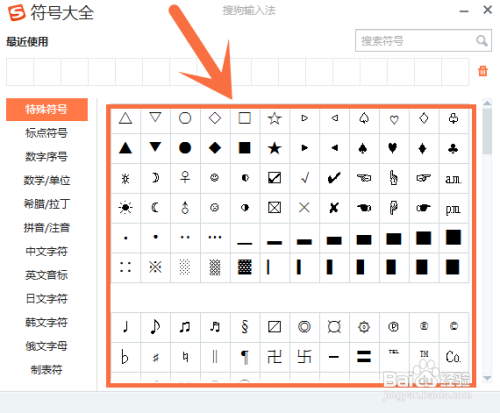Pick the solid black heart symbol
This screenshot has height=413, width=500.
(x=393, y=148)
